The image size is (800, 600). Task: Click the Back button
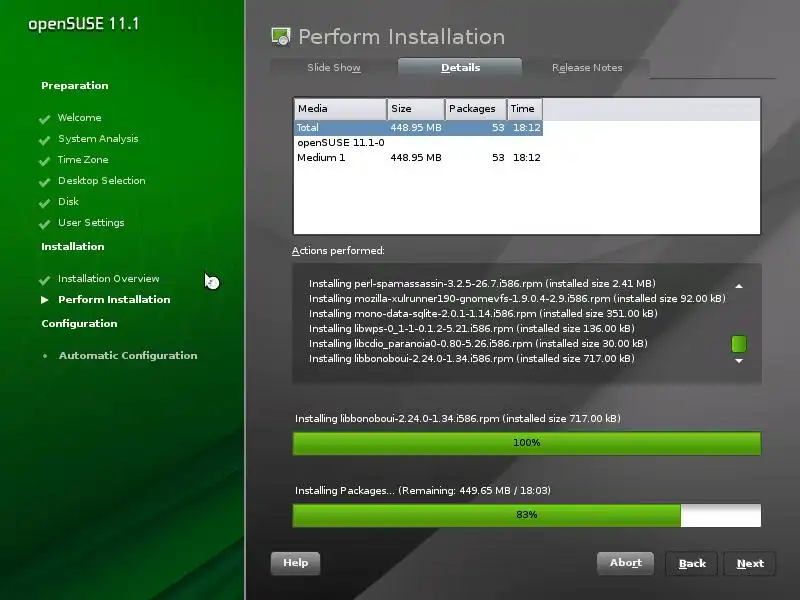click(692, 563)
